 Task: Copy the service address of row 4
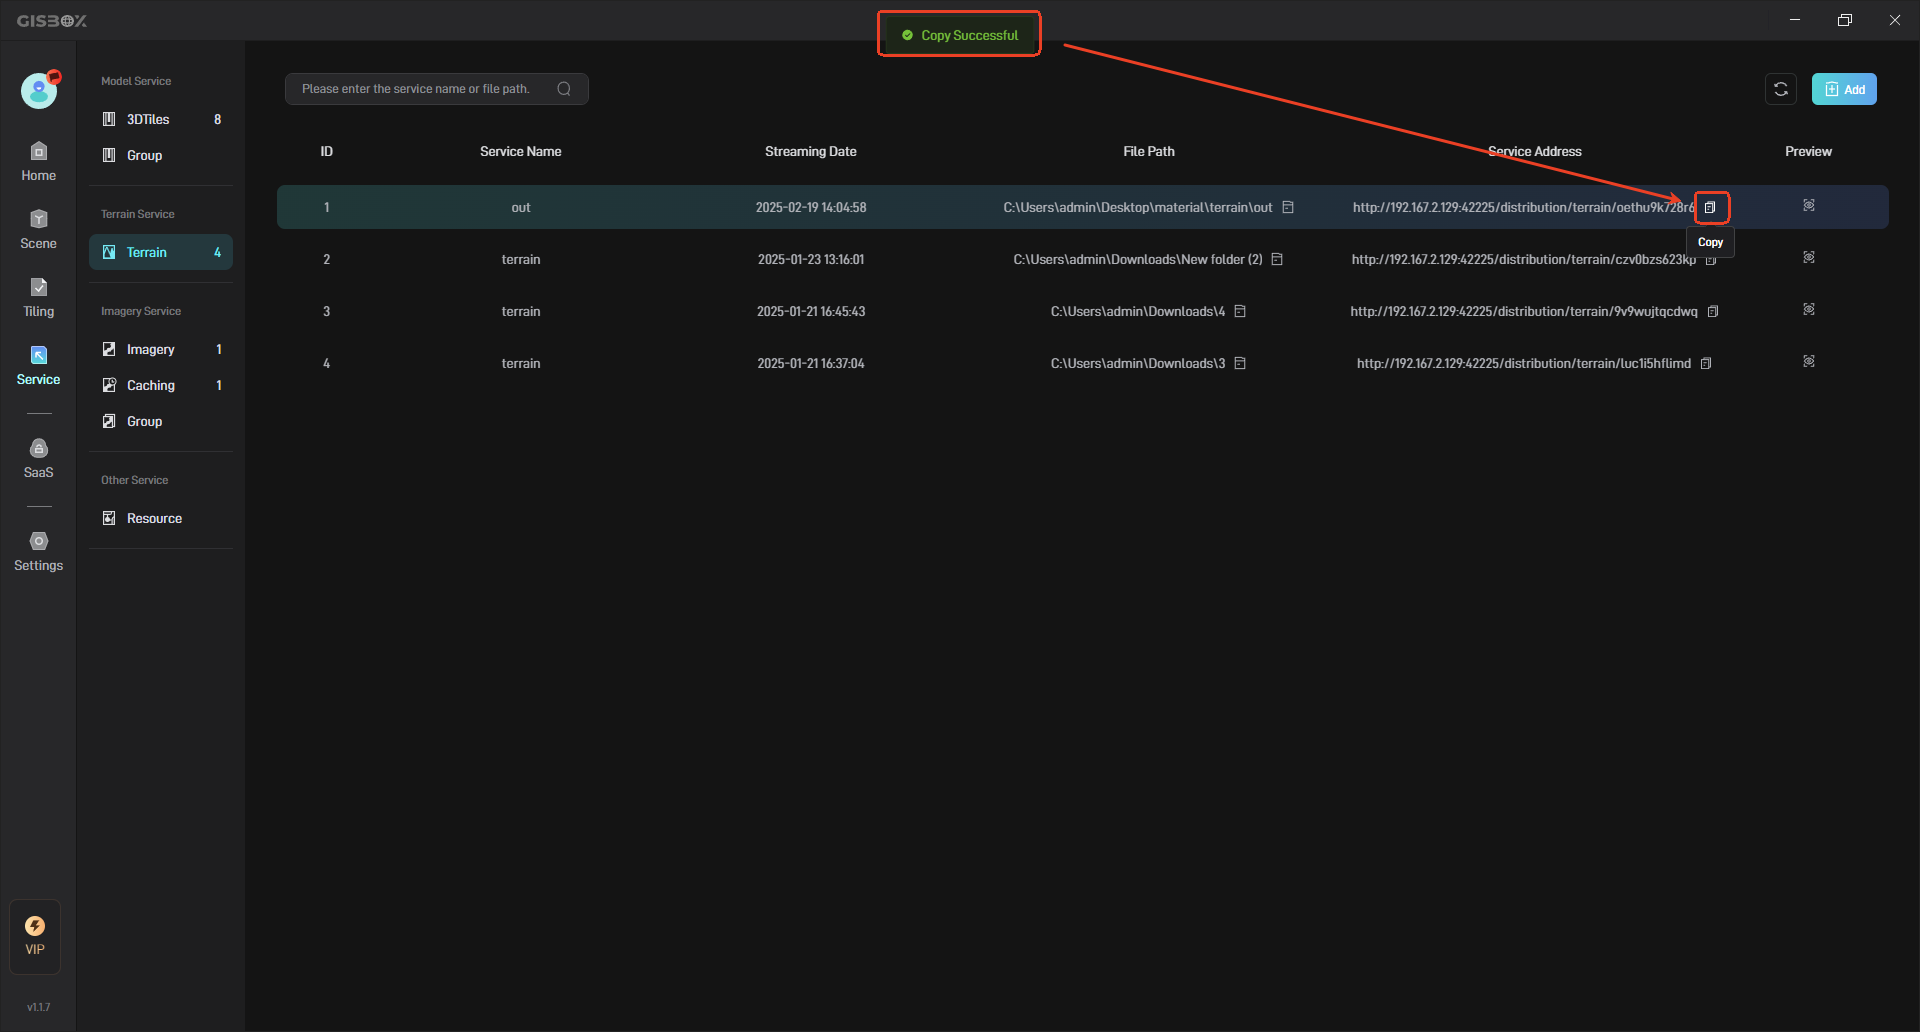1706,363
